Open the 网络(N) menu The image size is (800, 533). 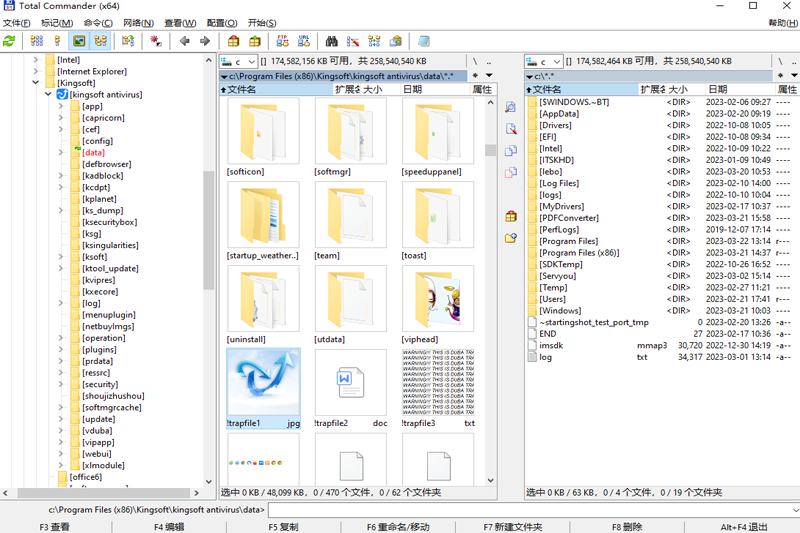pos(138,23)
